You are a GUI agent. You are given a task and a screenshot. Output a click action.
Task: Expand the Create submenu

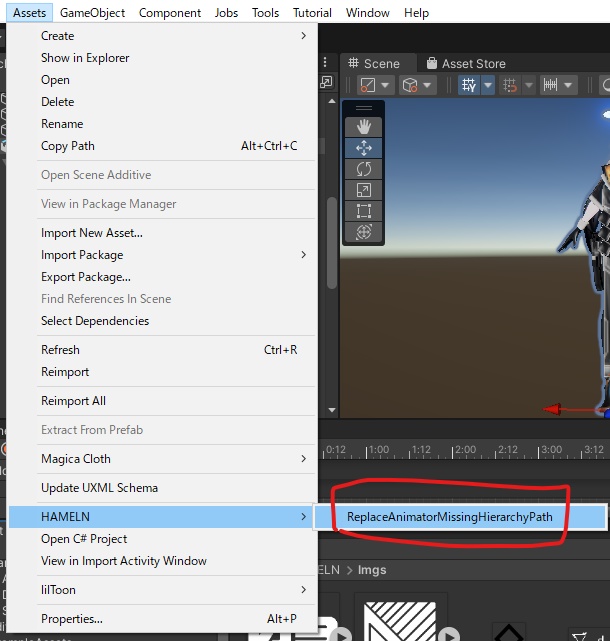[x=163, y=36]
